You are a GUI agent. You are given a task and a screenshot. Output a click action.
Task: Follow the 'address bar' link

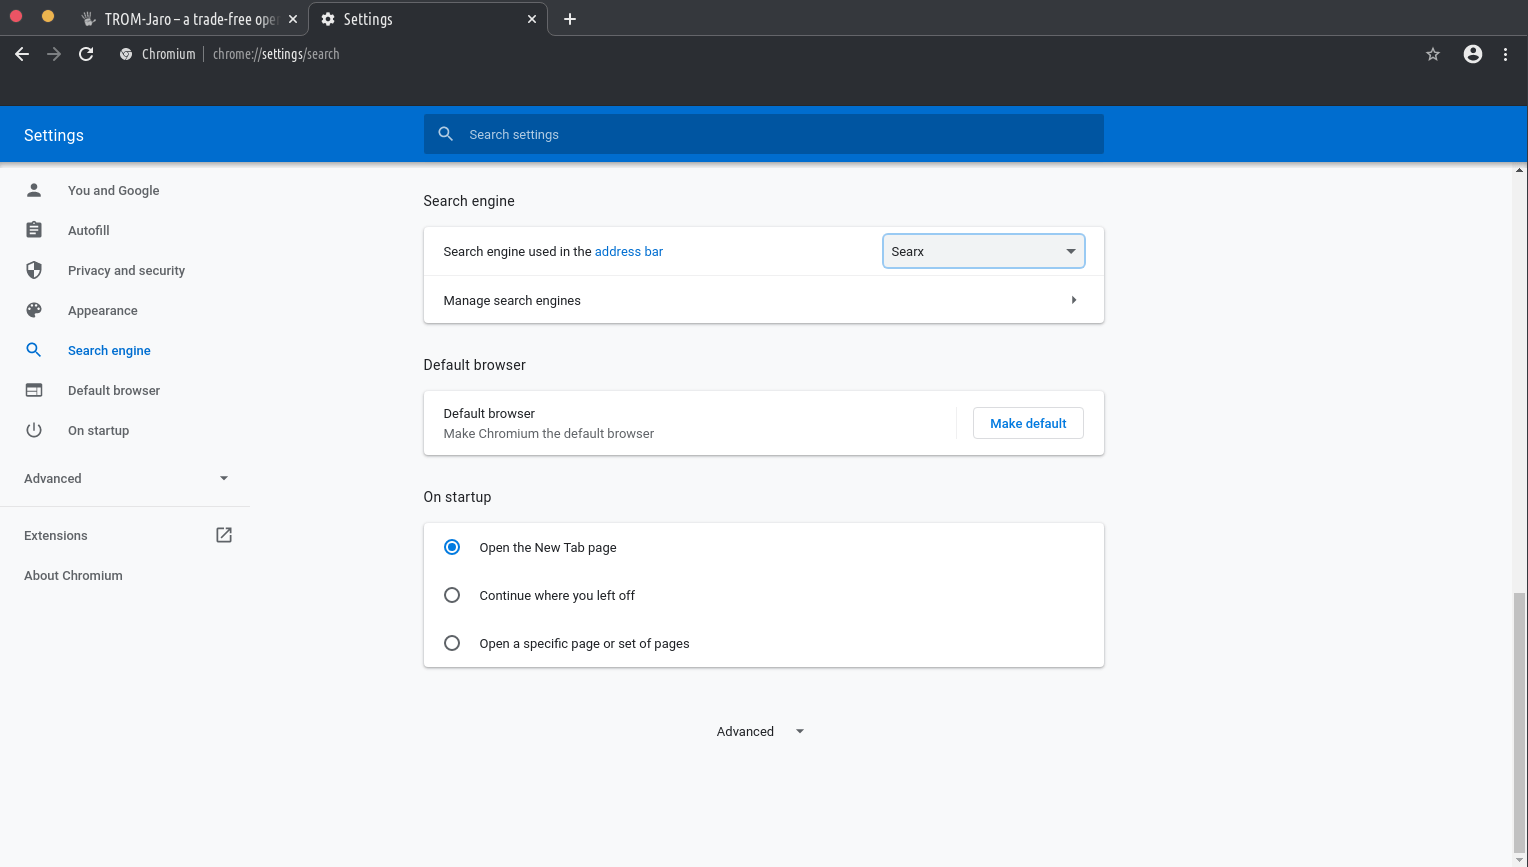coord(628,251)
